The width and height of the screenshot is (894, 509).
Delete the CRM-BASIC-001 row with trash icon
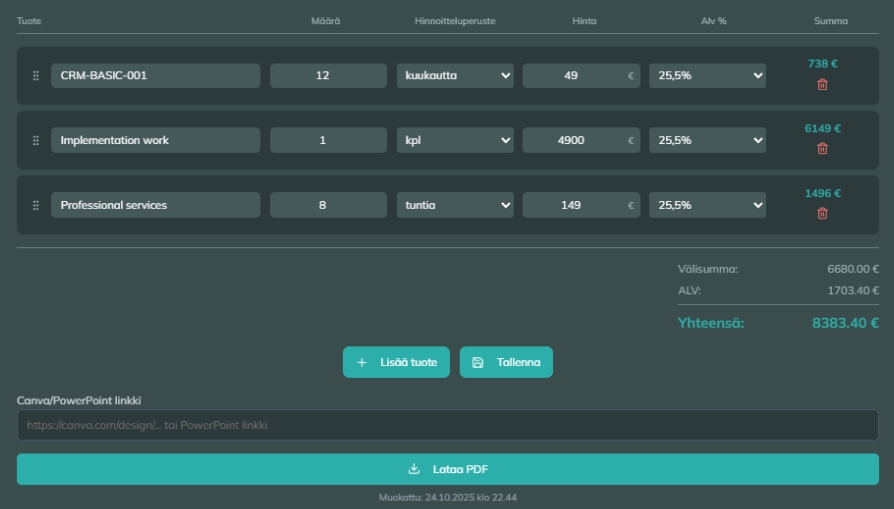(x=822, y=85)
